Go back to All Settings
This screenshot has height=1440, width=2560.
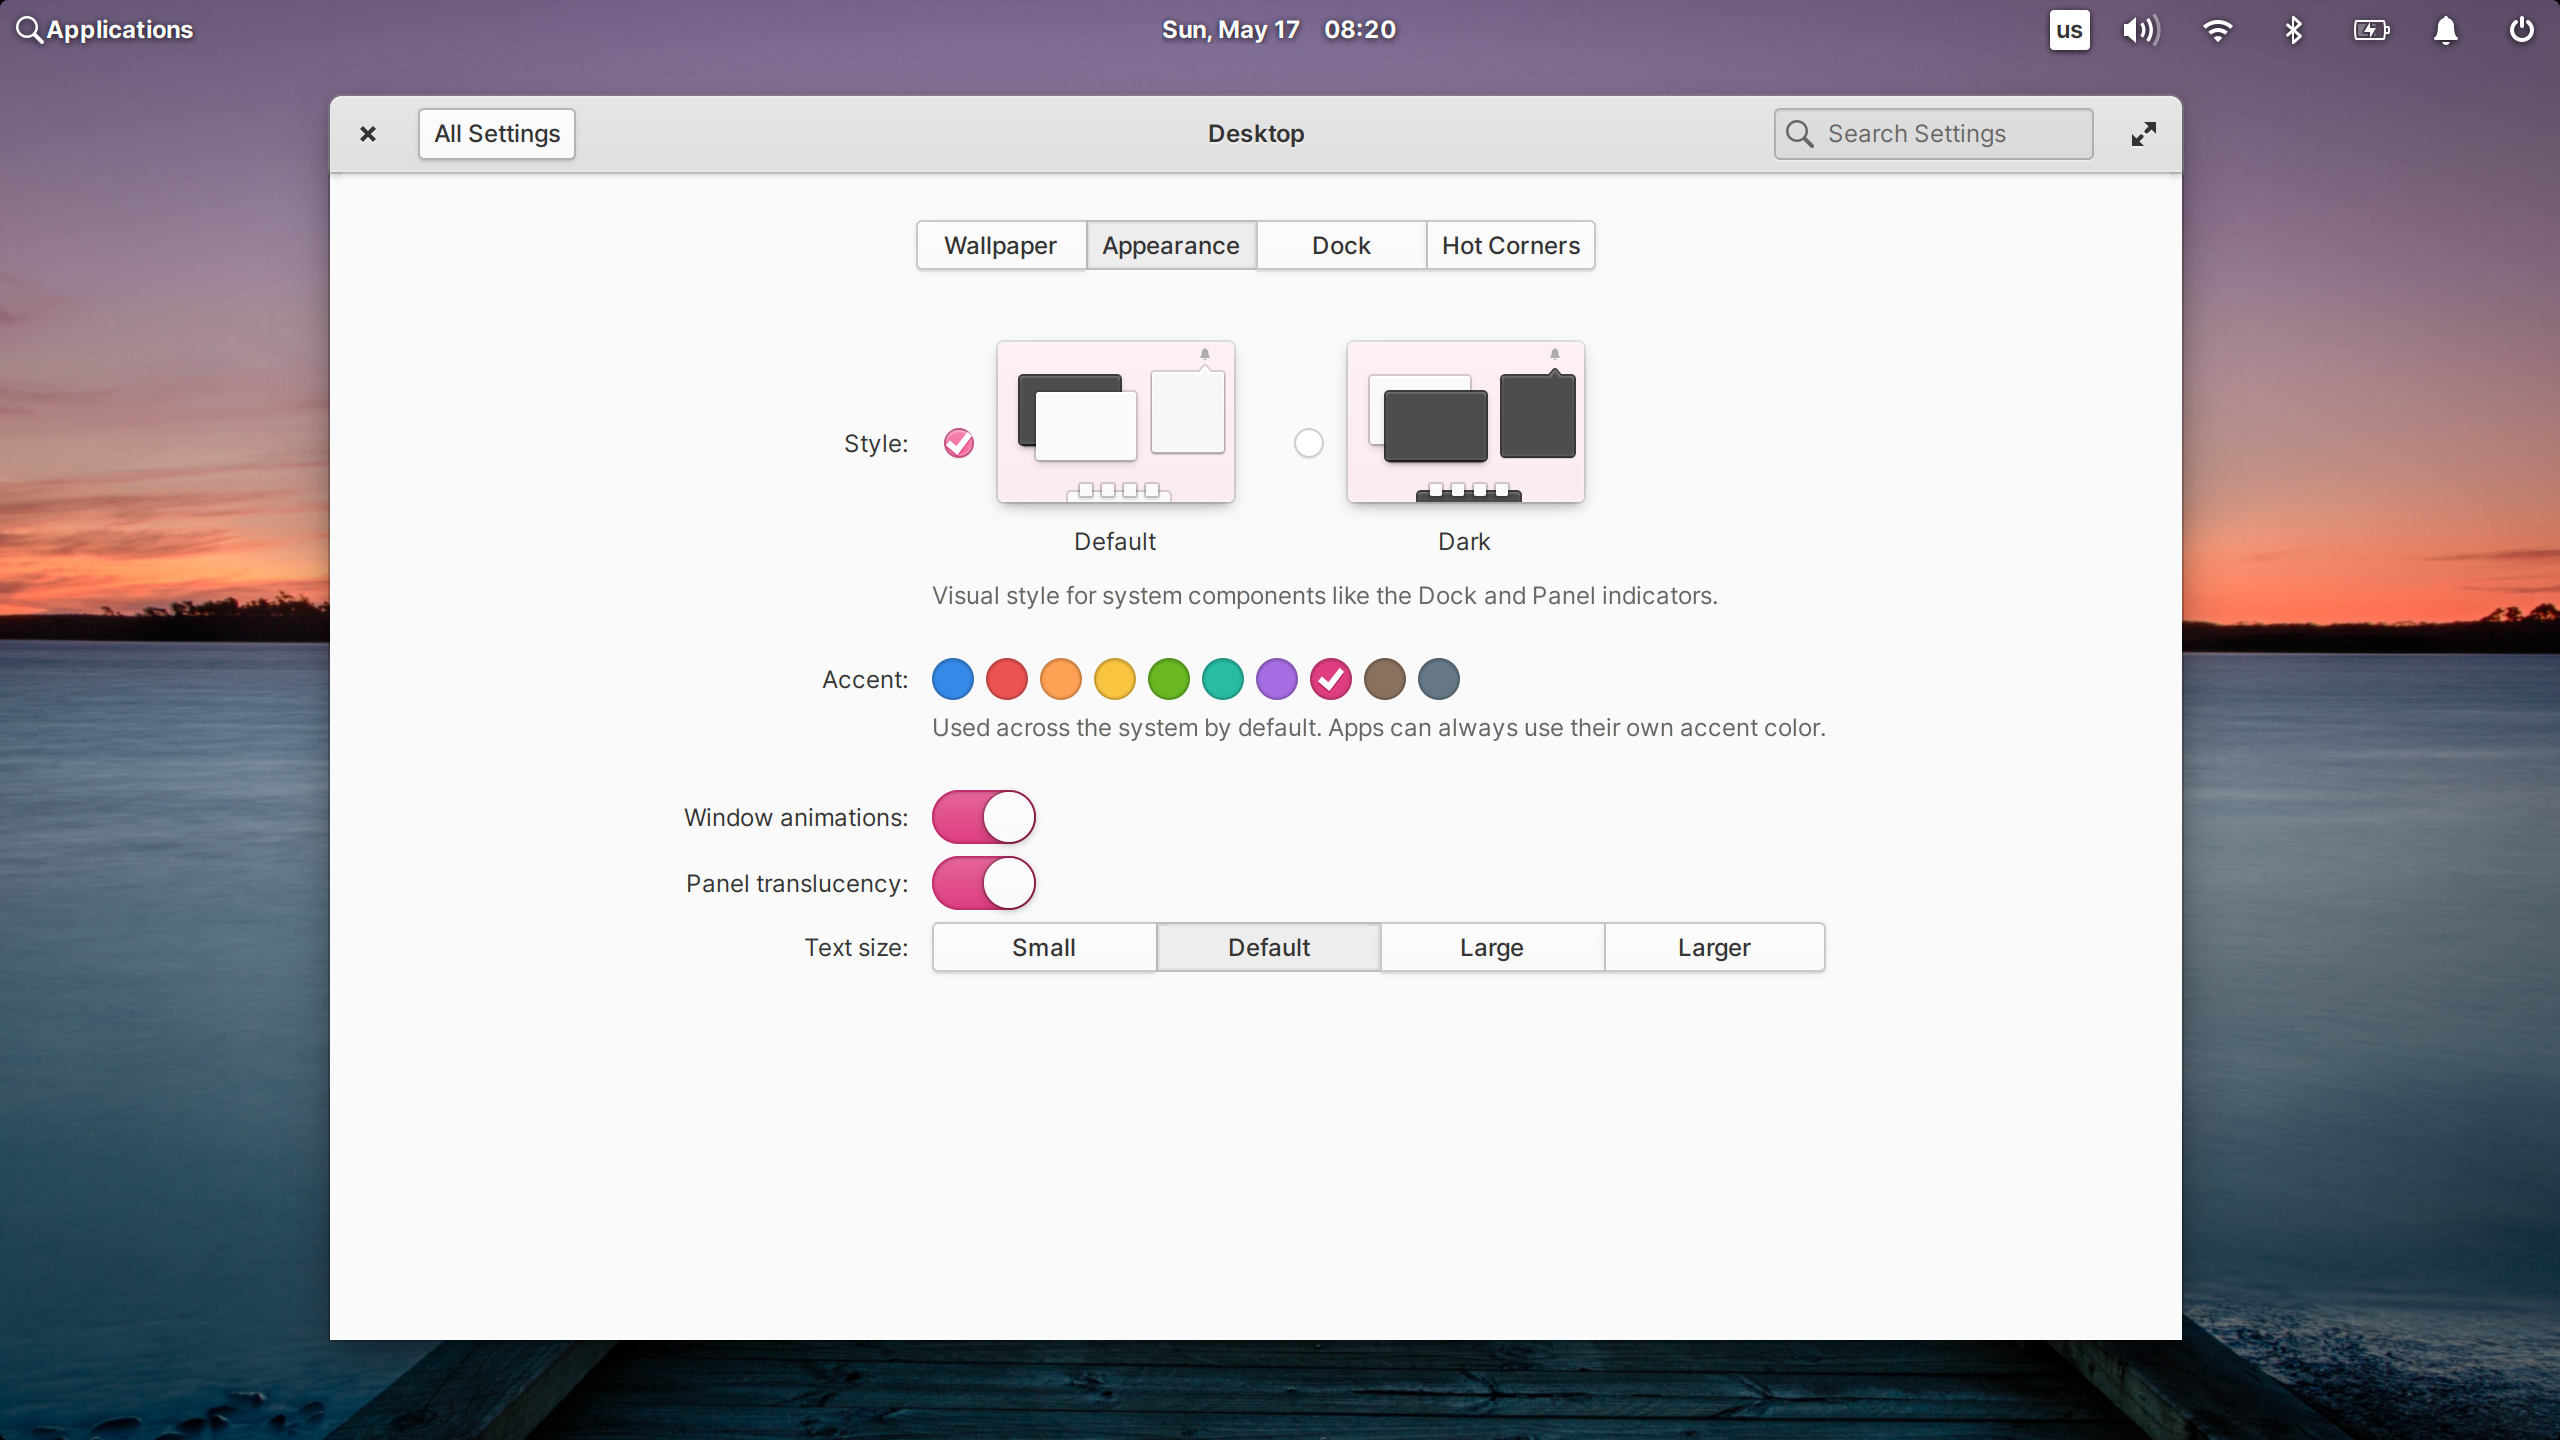point(497,134)
